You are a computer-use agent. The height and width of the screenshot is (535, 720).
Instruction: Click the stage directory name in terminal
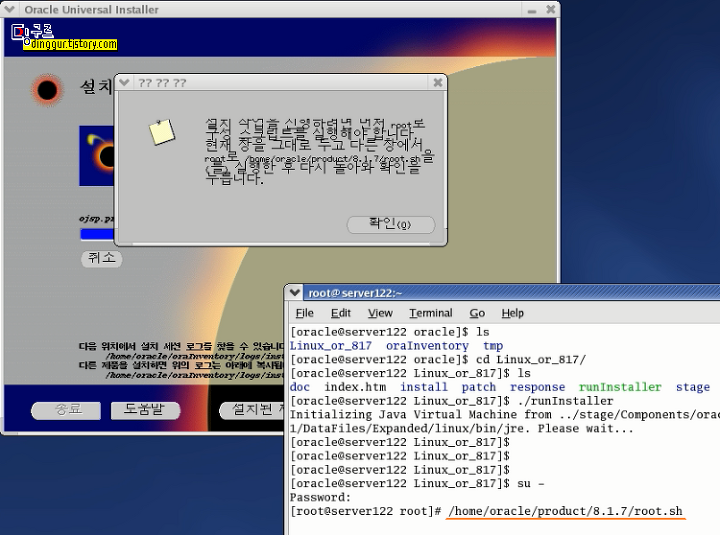(693, 387)
